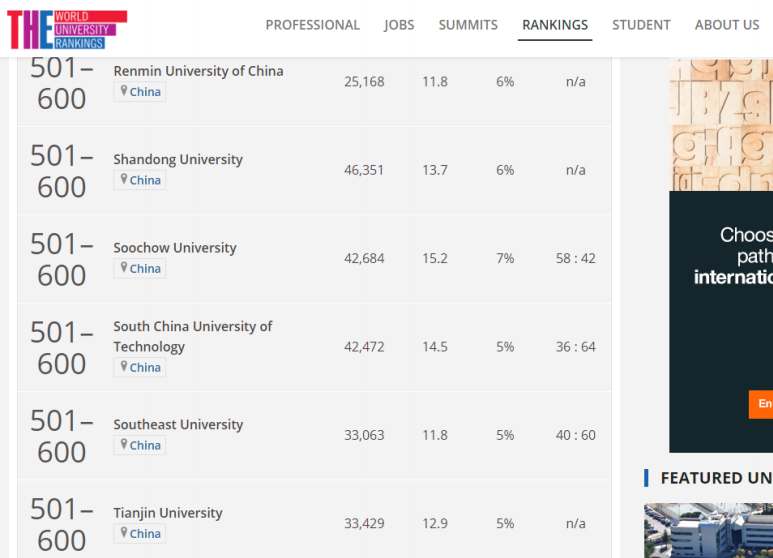
Task: Open Tianjin University link
Action: pyautogui.click(x=168, y=513)
